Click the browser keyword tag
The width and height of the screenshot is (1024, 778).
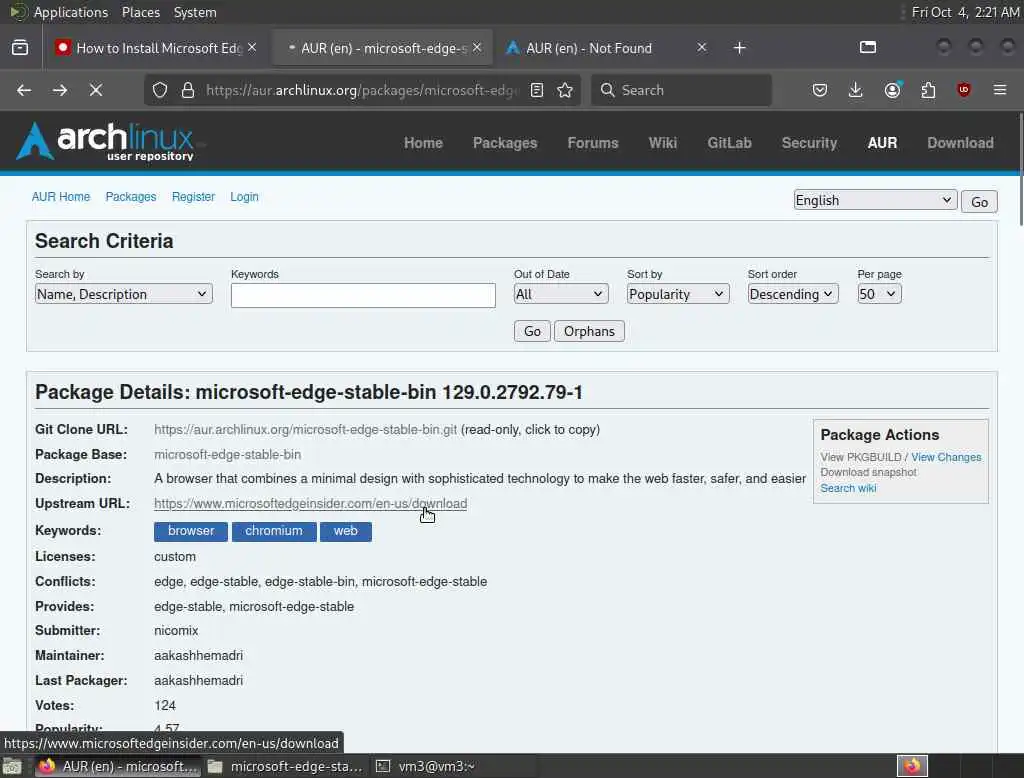pyautogui.click(x=191, y=531)
